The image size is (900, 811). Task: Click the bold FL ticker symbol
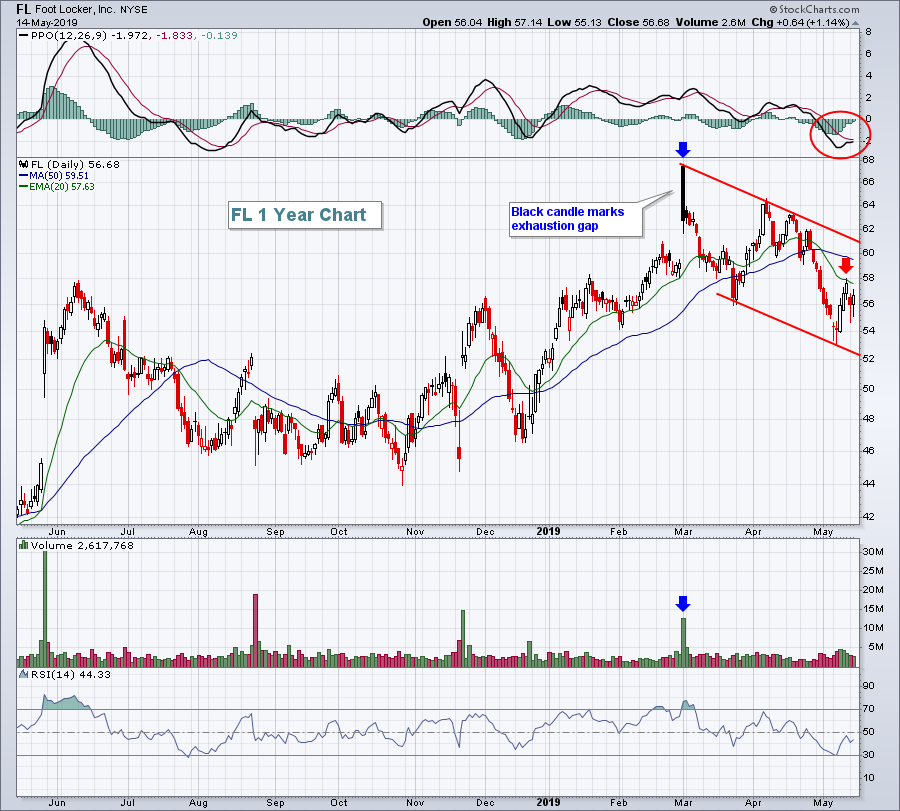pos(23,9)
